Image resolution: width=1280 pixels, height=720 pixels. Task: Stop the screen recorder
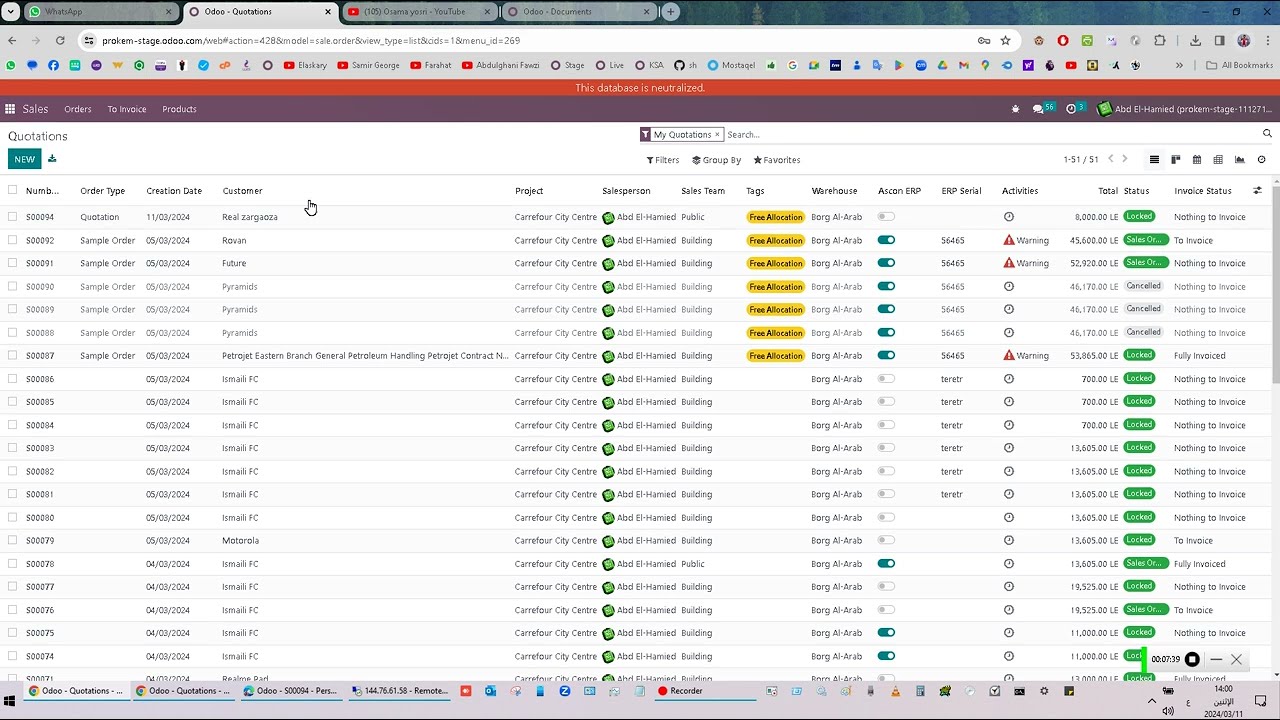1192,659
